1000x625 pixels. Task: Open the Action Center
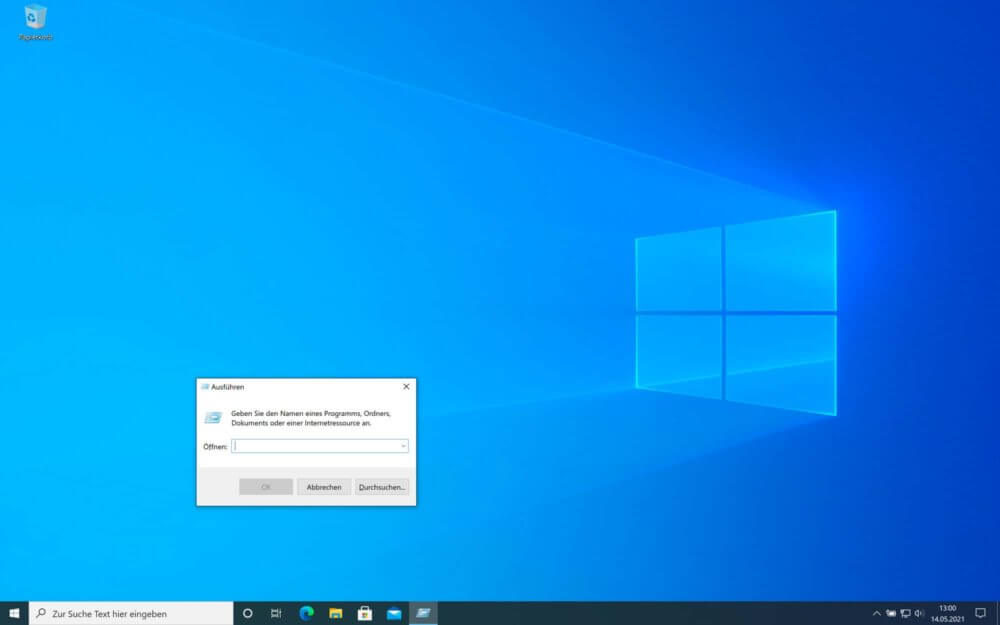pos(979,613)
